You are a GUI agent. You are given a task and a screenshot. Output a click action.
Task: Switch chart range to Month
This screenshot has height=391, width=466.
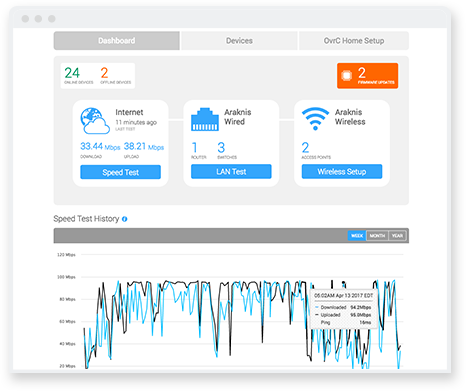tap(377, 236)
